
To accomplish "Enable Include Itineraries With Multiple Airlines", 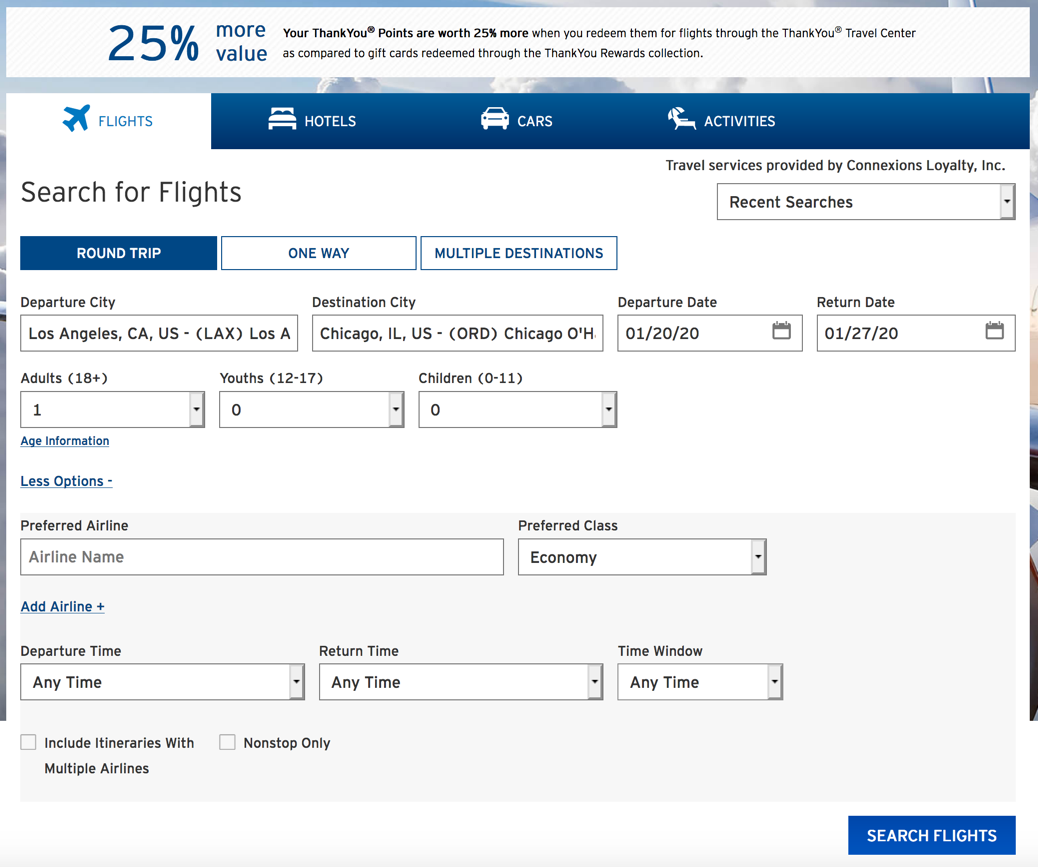I will (28, 742).
